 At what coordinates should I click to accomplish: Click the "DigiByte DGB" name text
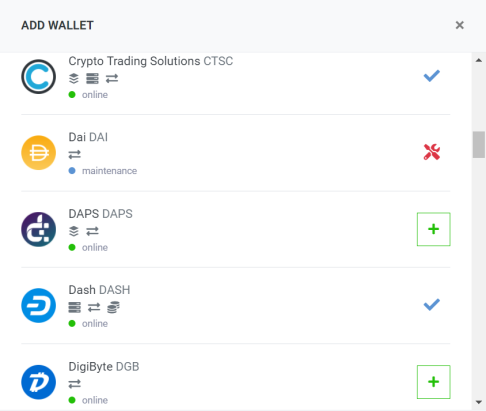(104, 367)
